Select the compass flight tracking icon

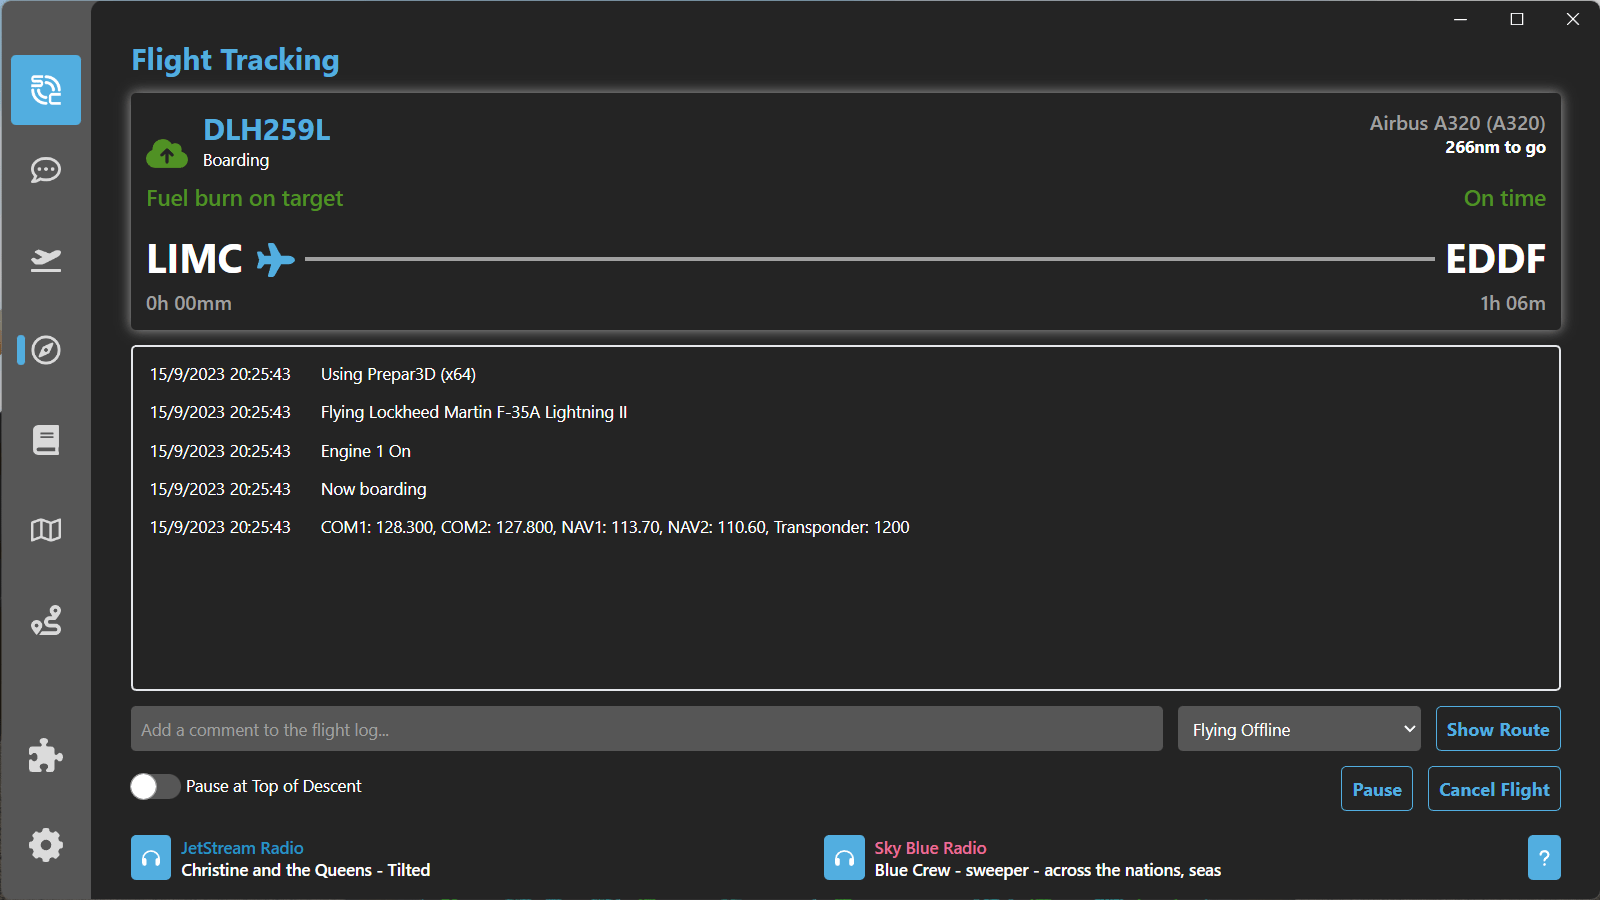tap(46, 350)
